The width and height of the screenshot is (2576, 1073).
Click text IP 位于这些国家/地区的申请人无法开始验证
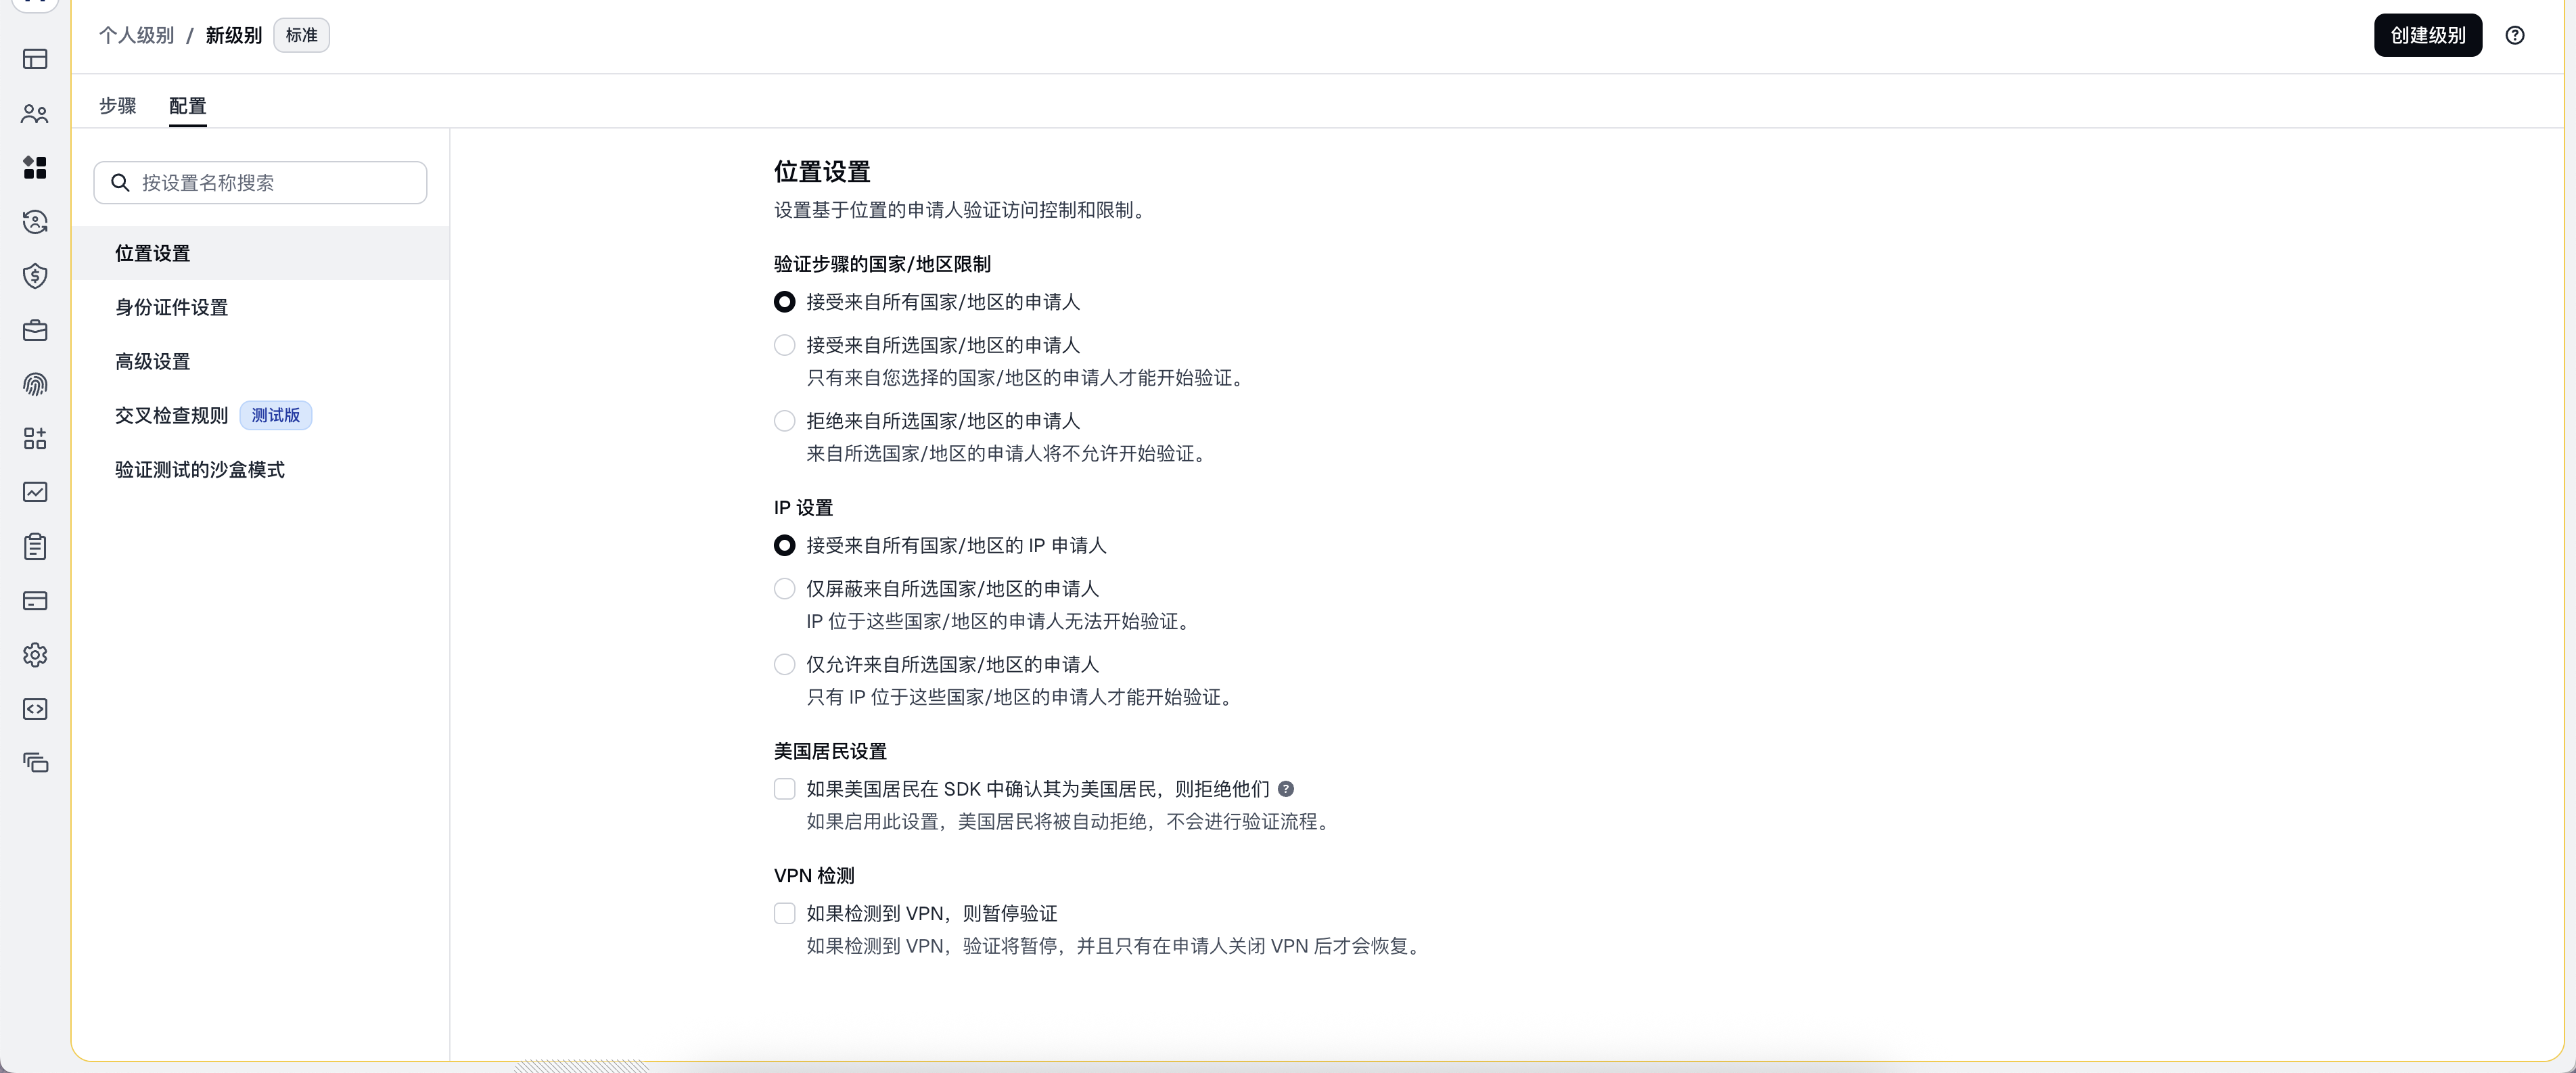pyautogui.click(x=999, y=622)
